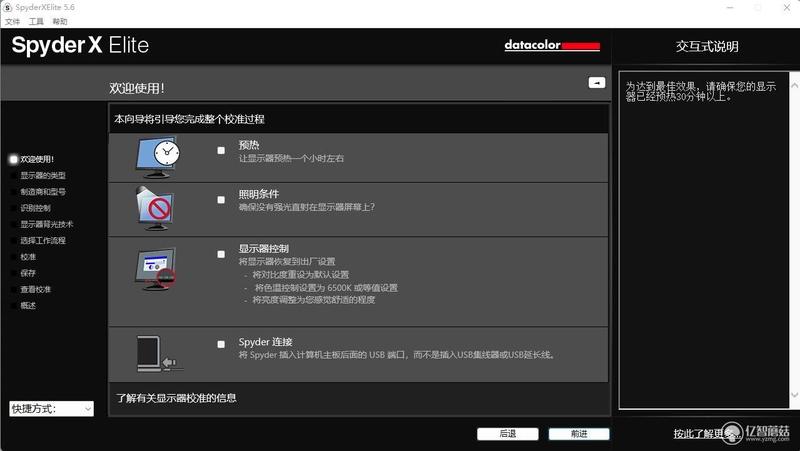Click the 照明条件 heading text
Viewport: 800px width, 451px height.
(259, 194)
